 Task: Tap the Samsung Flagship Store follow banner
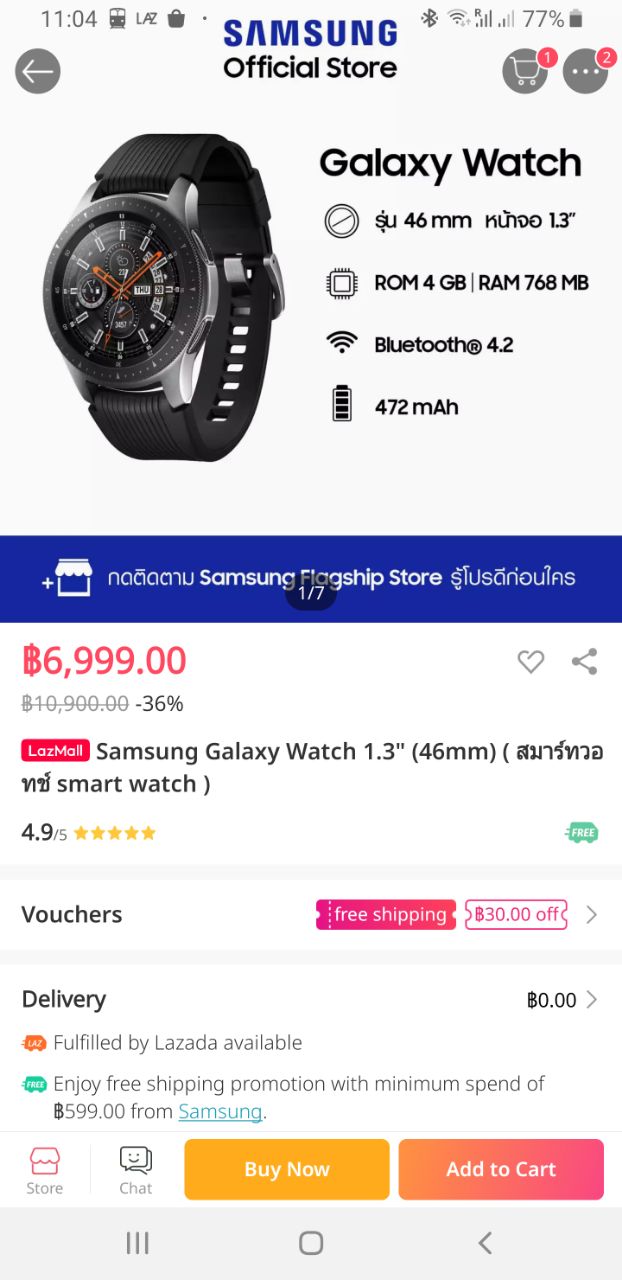[x=311, y=578]
